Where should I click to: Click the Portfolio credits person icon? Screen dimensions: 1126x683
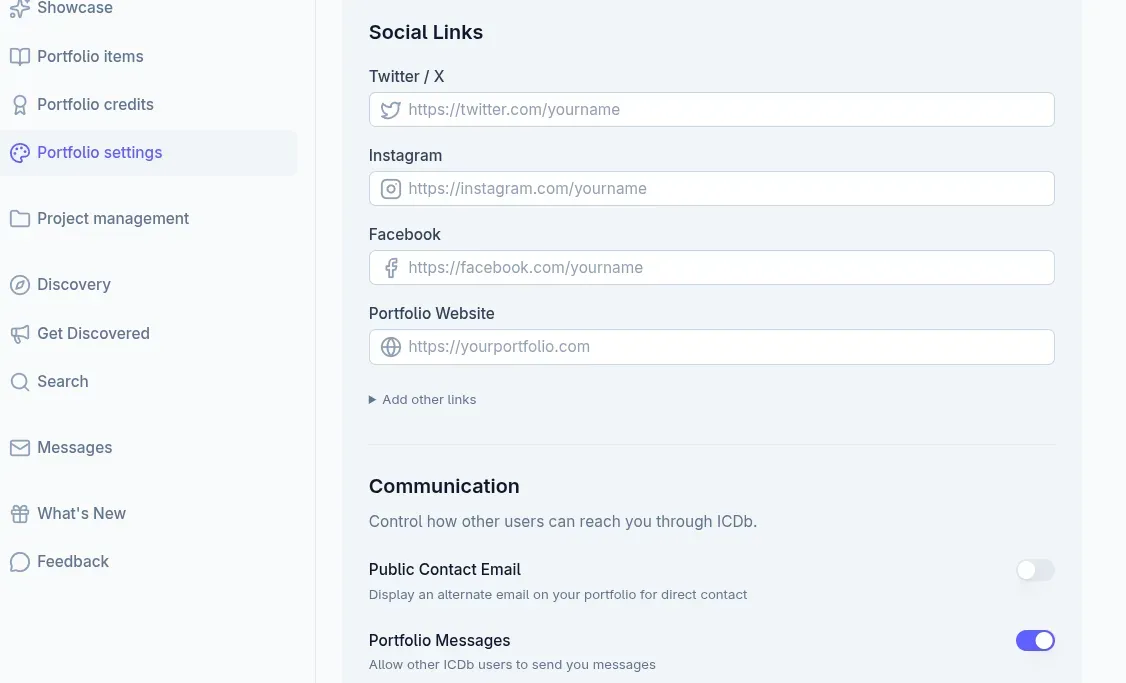pos(20,104)
